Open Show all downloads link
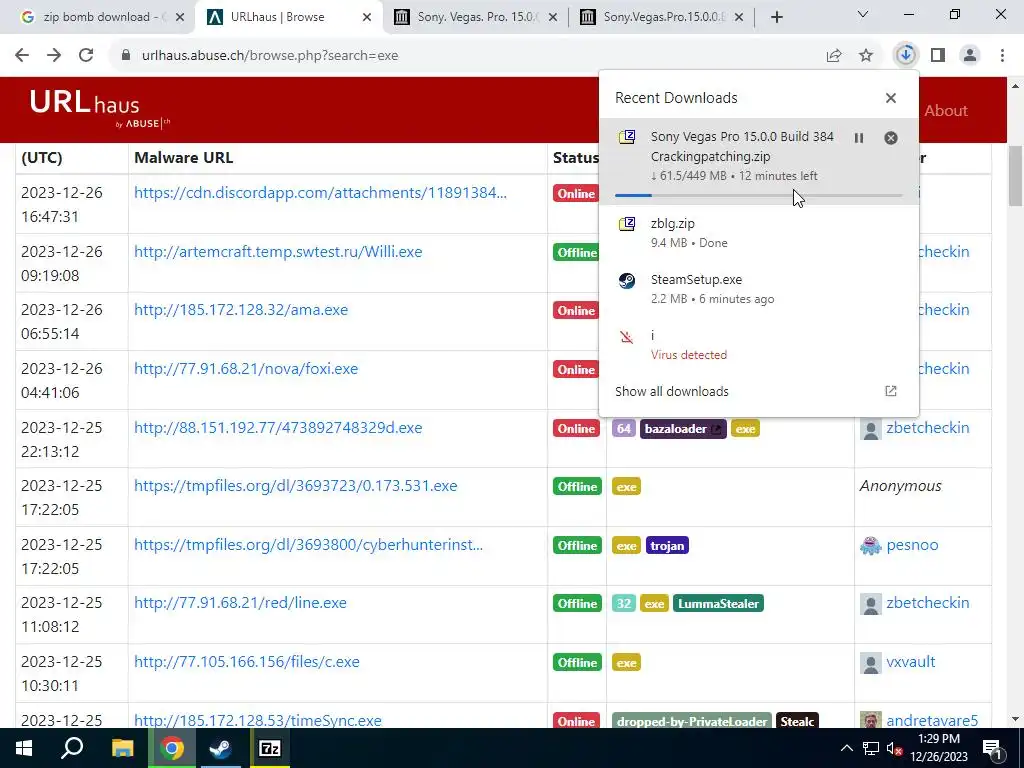 click(671, 391)
